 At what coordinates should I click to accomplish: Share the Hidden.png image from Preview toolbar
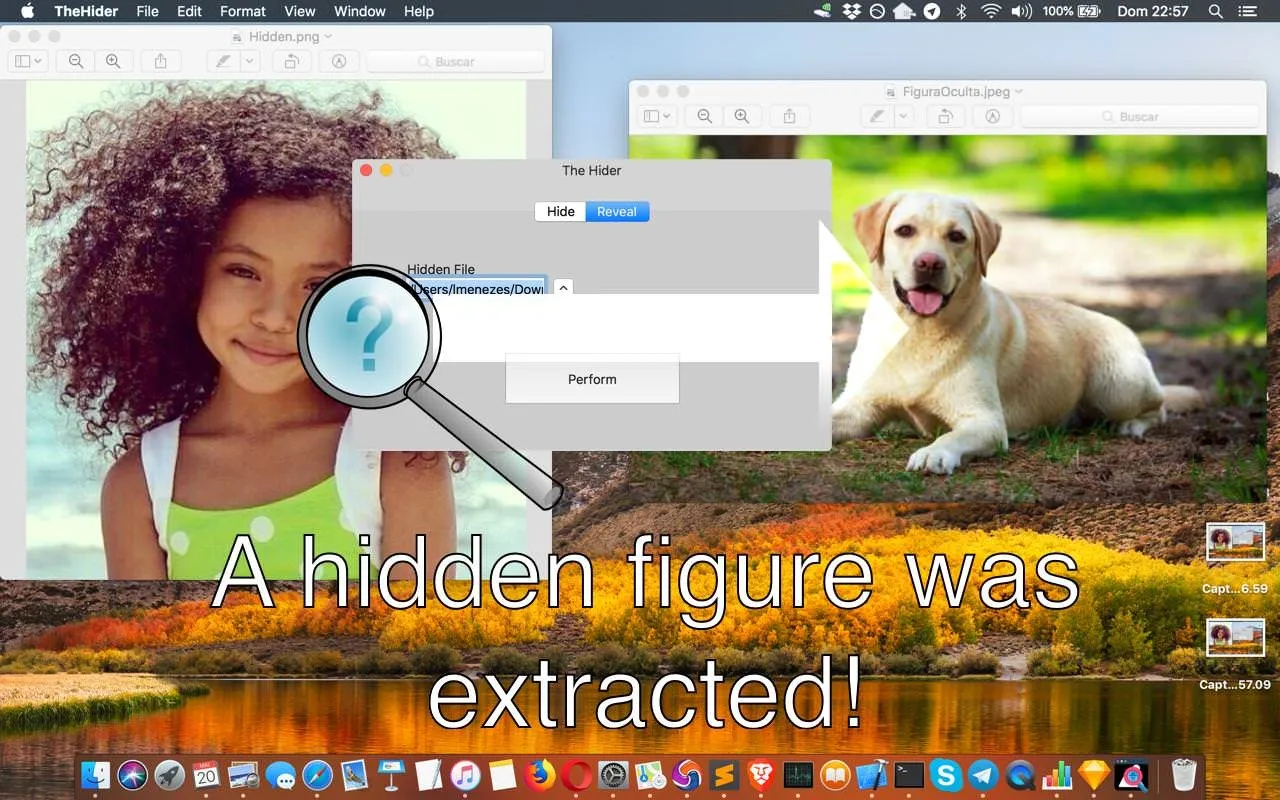click(x=161, y=61)
